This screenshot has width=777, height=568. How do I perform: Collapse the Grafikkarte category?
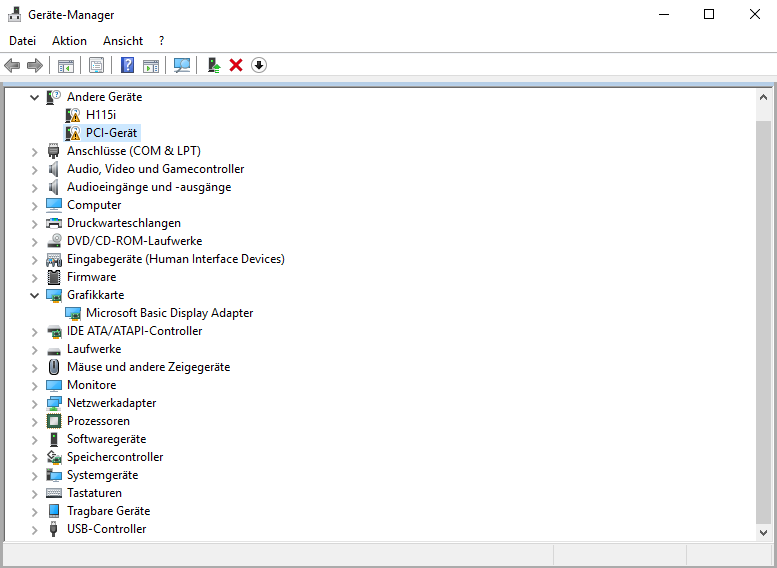coord(34,295)
